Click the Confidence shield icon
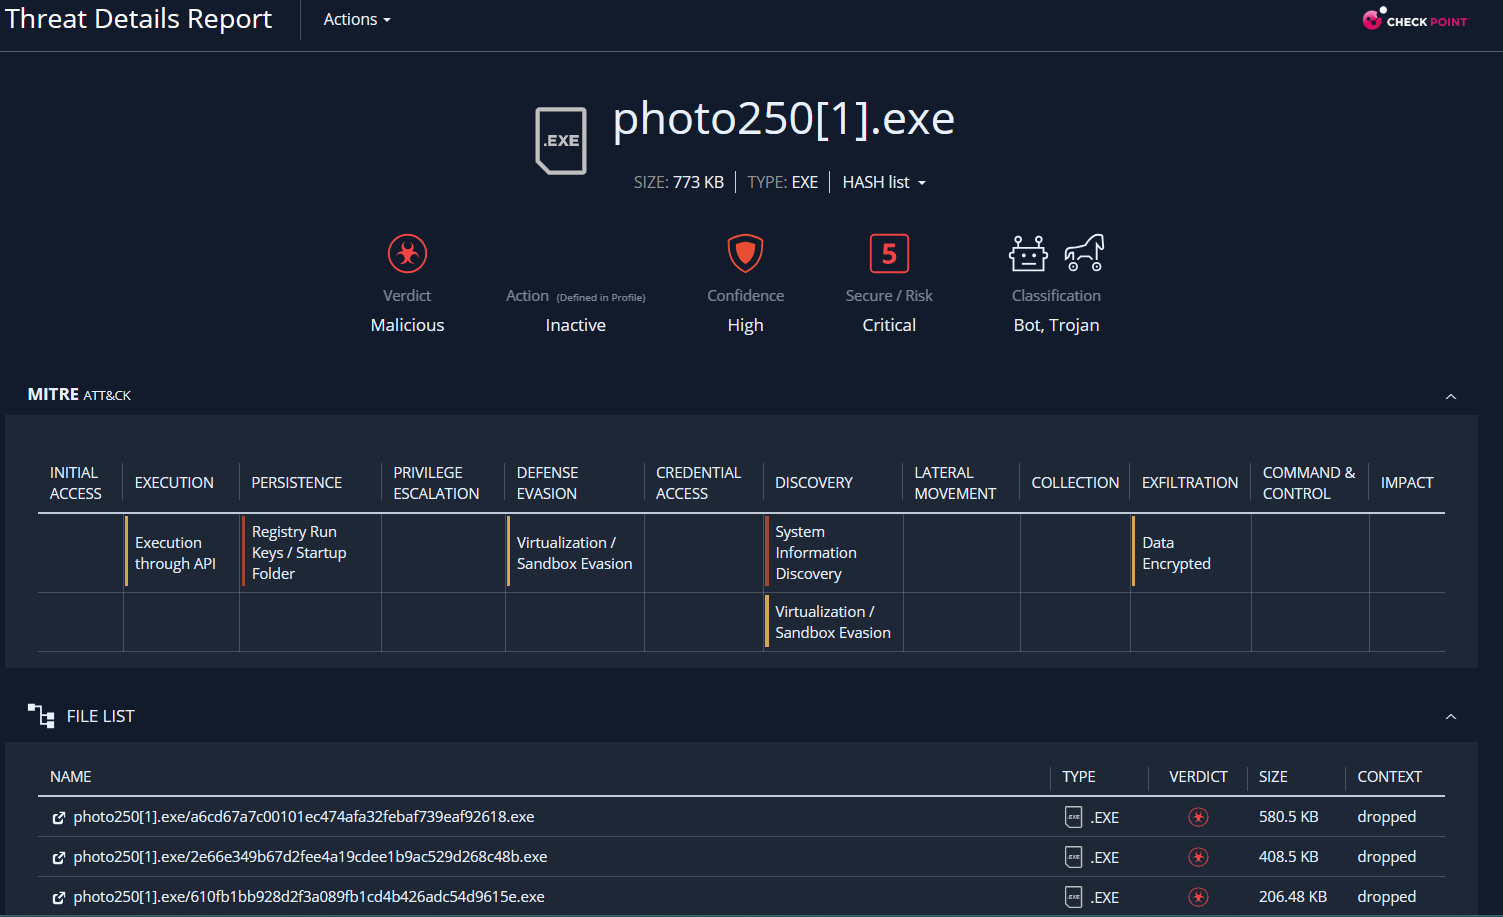The width and height of the screenshot is (1503, 917). (x=745, y=254)
